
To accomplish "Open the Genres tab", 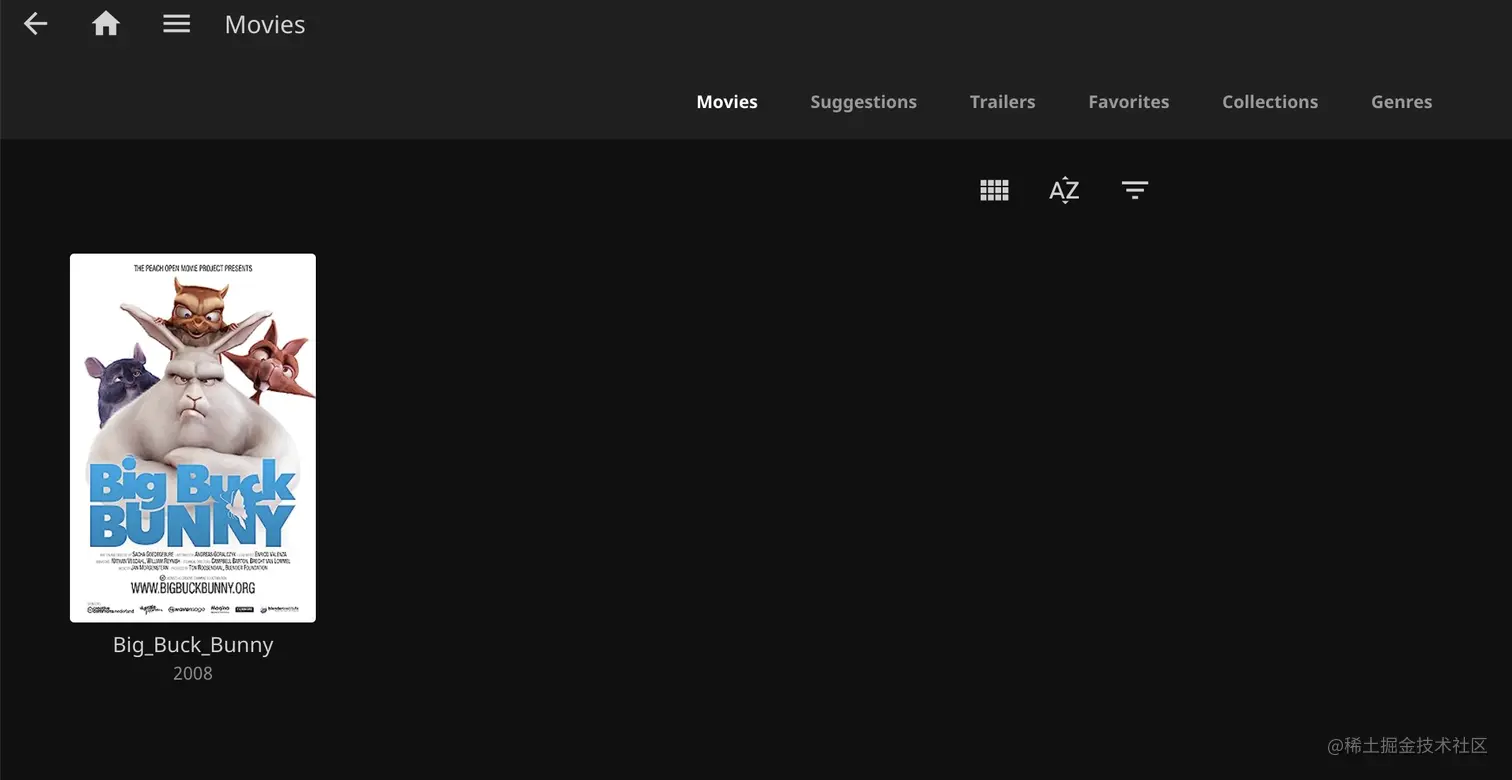I will (x=1401, y=102).
